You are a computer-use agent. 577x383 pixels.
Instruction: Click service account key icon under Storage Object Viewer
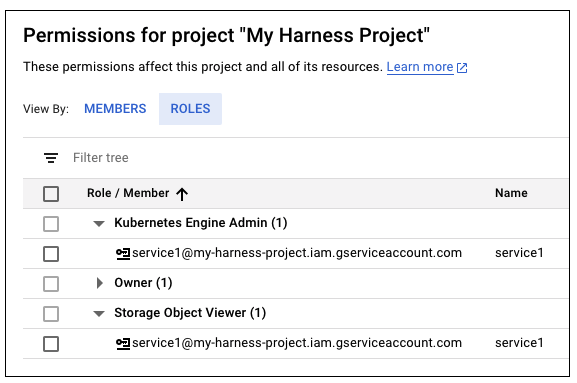click(123, 344)
